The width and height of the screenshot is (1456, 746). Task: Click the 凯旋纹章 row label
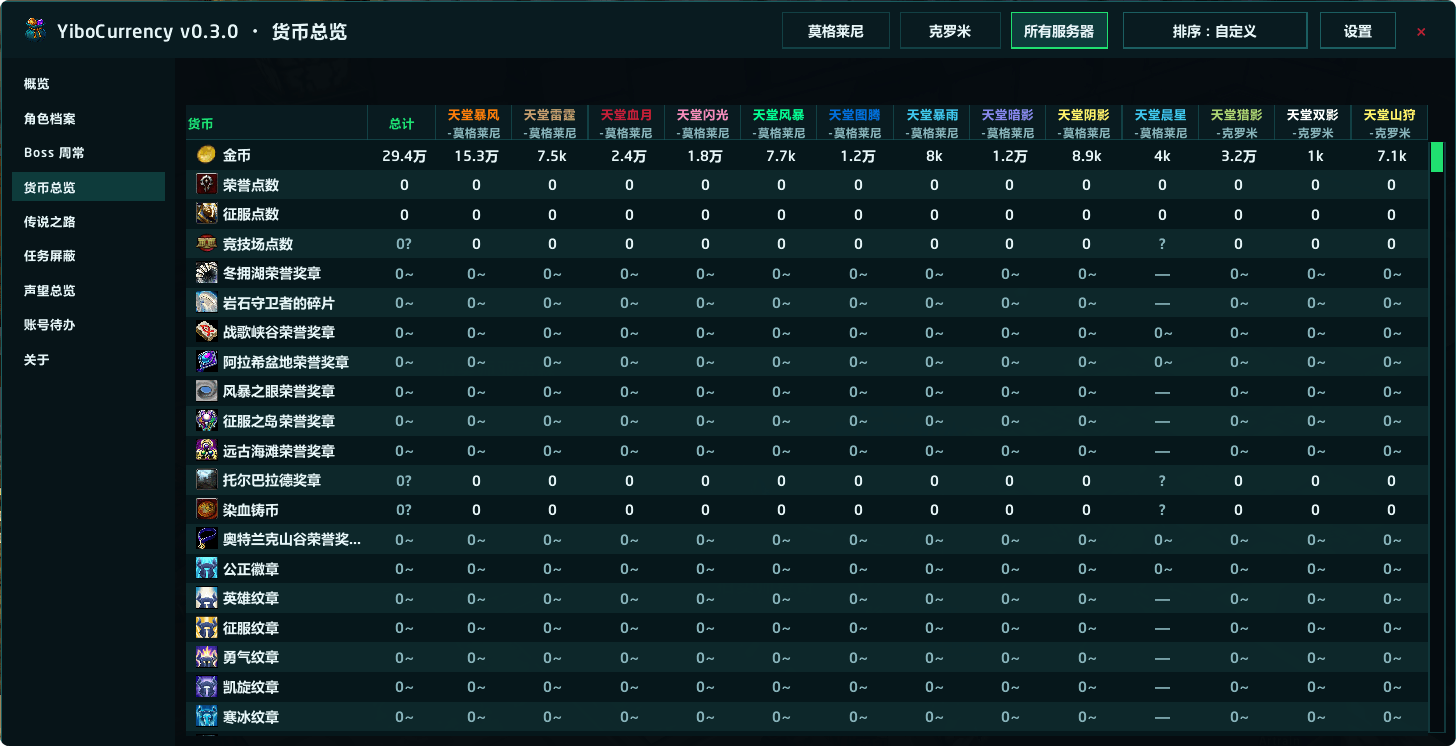pos(251,687)
